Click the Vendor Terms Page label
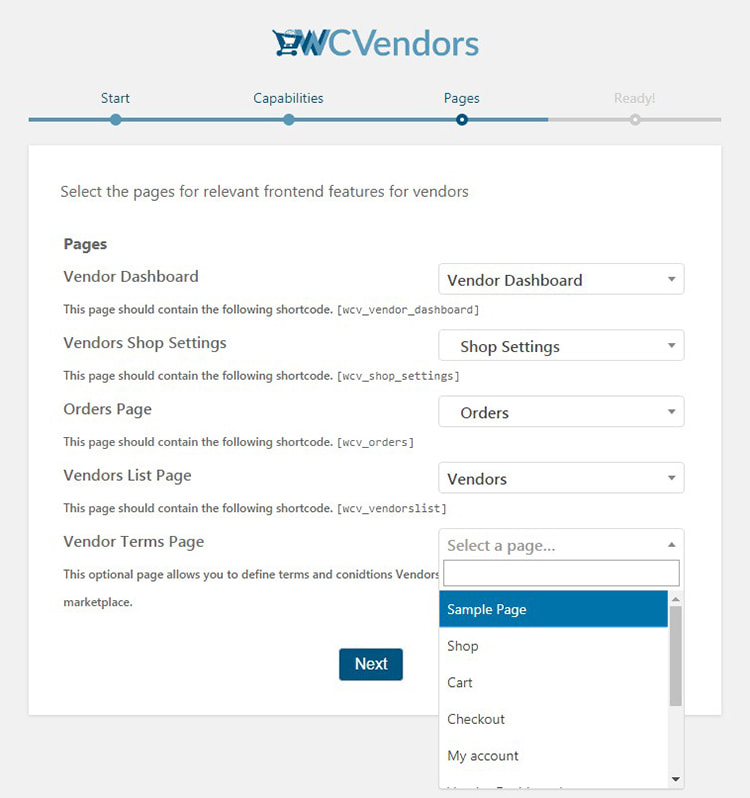The height and width of the screenshot is (798, 750). pyautogui.click(x=134, y=542)
